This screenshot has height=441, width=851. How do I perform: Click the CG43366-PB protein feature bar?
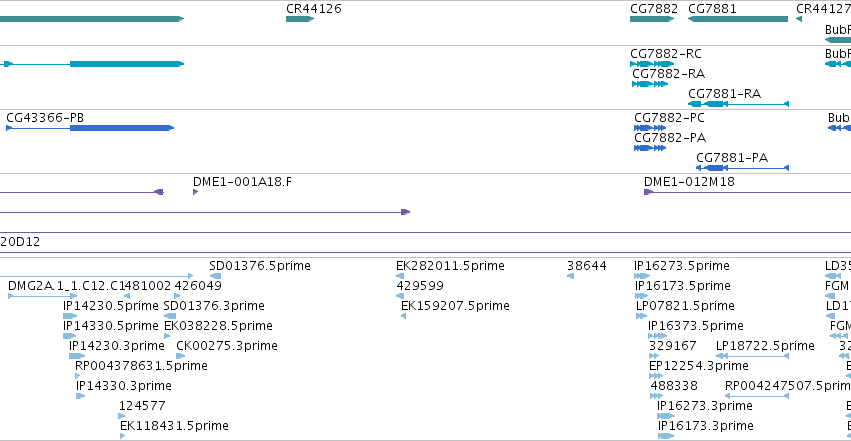[90, 128]
